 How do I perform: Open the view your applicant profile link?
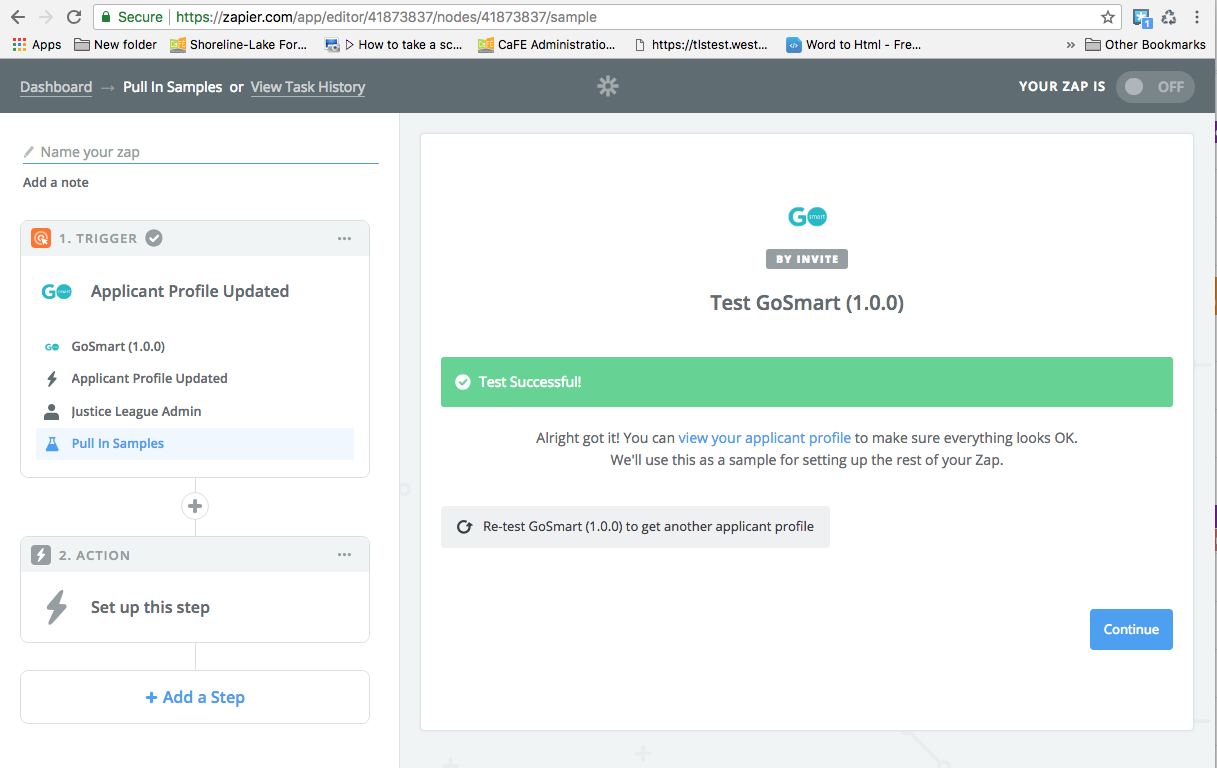[x=765, y=438]
